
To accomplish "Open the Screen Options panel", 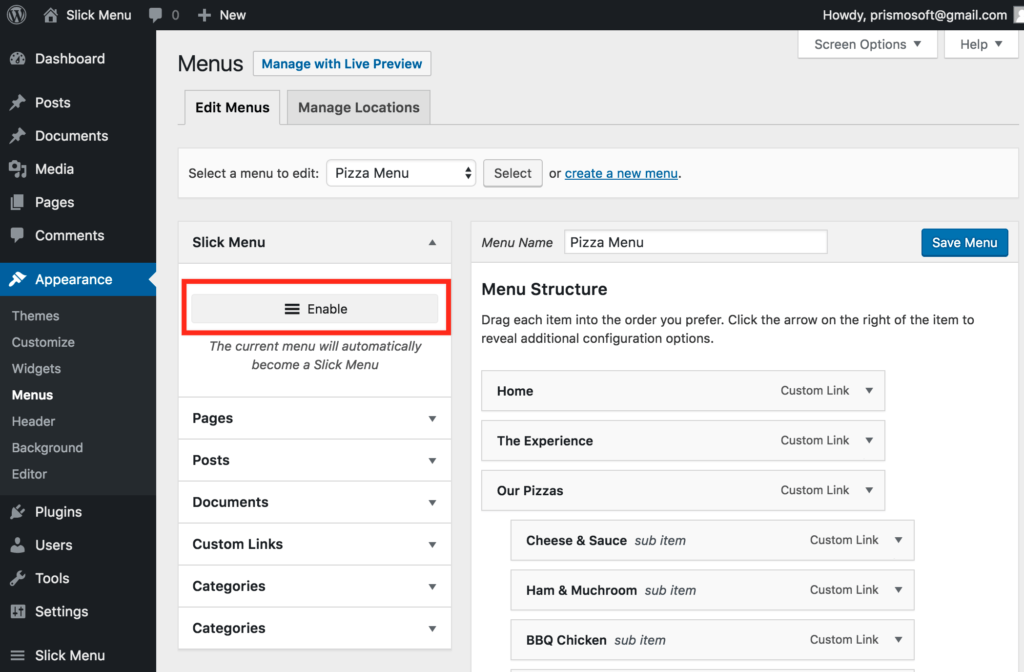I will [x=866, y=44].
